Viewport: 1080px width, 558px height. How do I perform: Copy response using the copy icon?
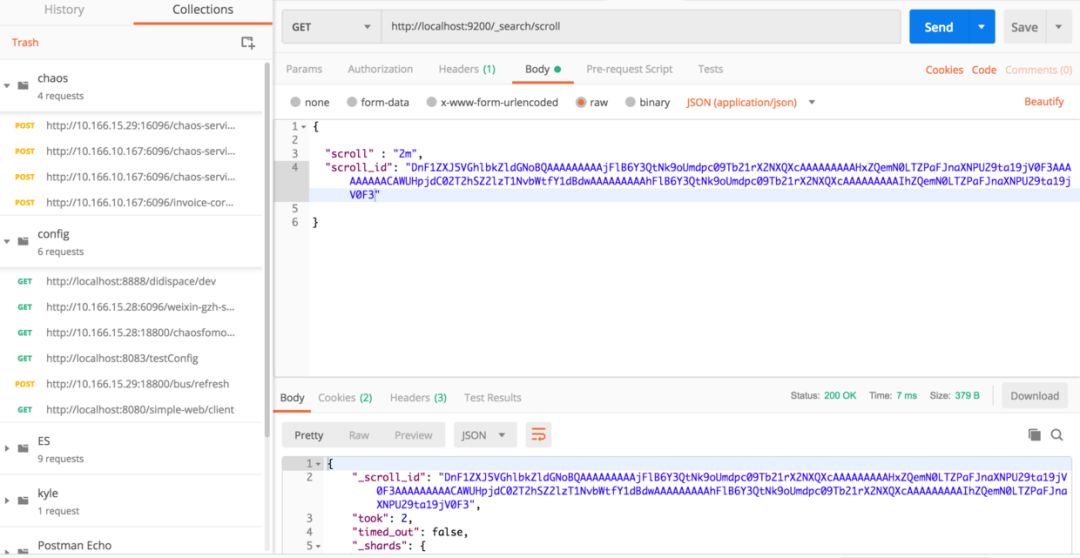click(x=1034, y=435)
